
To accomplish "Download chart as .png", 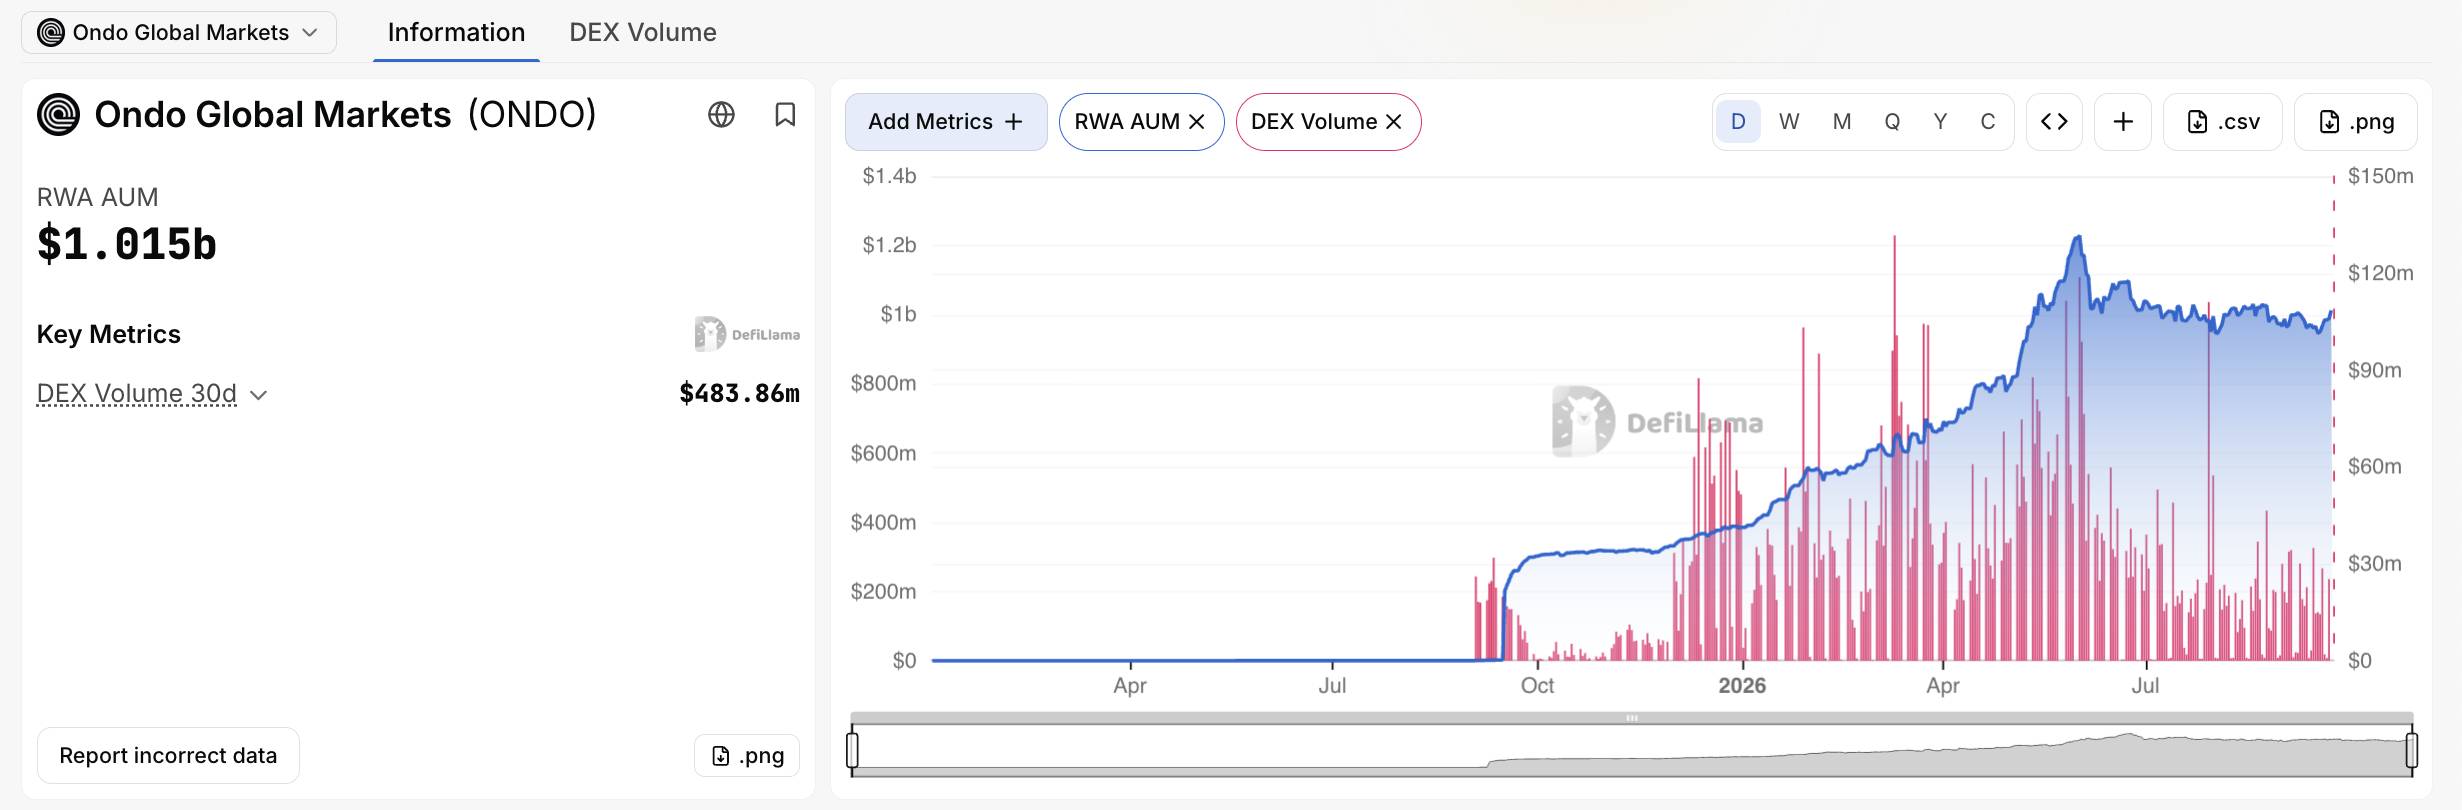I will pyautogui.click(x=2356, y=122).
